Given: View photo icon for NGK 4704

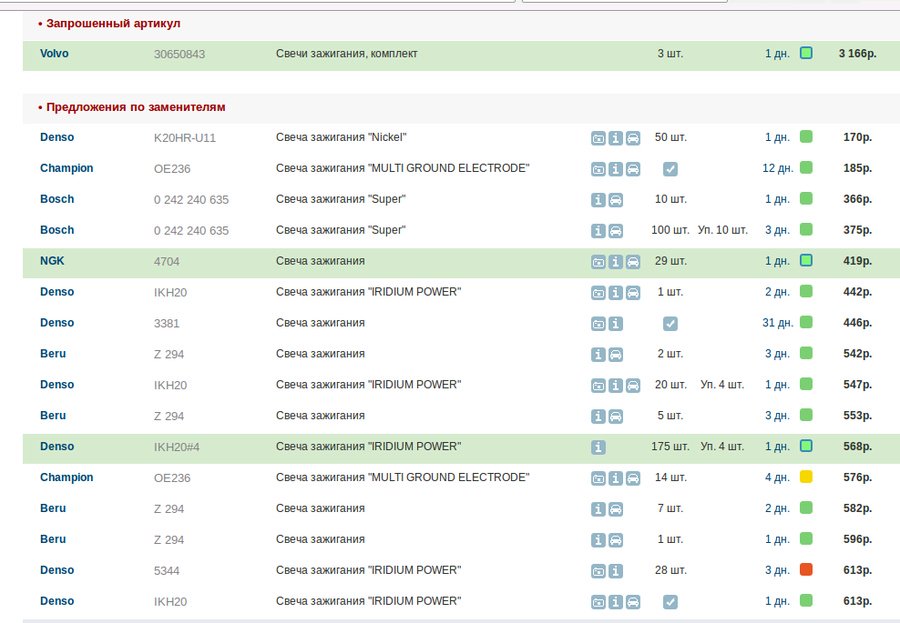Looking at the screenshot, I should [x=598, y=262].
